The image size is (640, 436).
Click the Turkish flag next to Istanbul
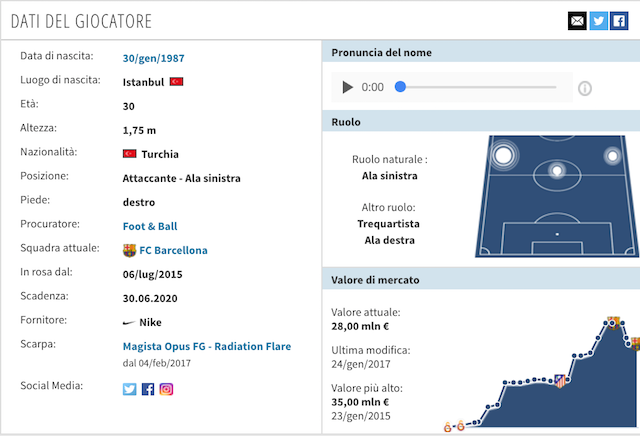[176, 82]
